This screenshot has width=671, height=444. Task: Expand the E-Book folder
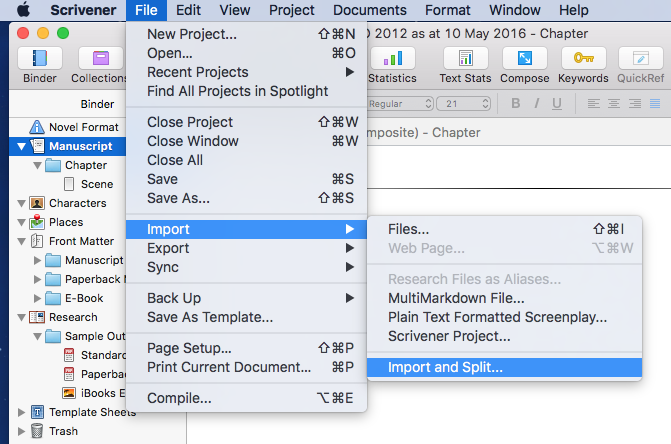pos(37,298)
